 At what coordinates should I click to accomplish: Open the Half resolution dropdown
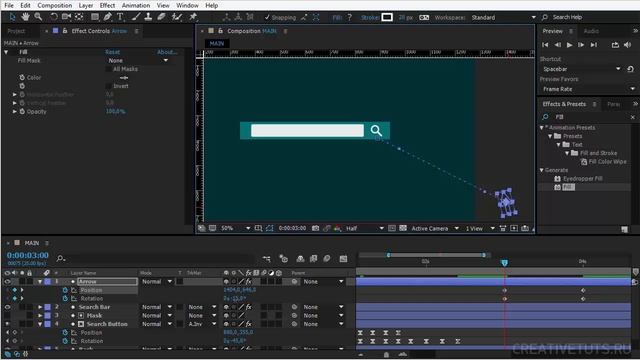[364, 229]
